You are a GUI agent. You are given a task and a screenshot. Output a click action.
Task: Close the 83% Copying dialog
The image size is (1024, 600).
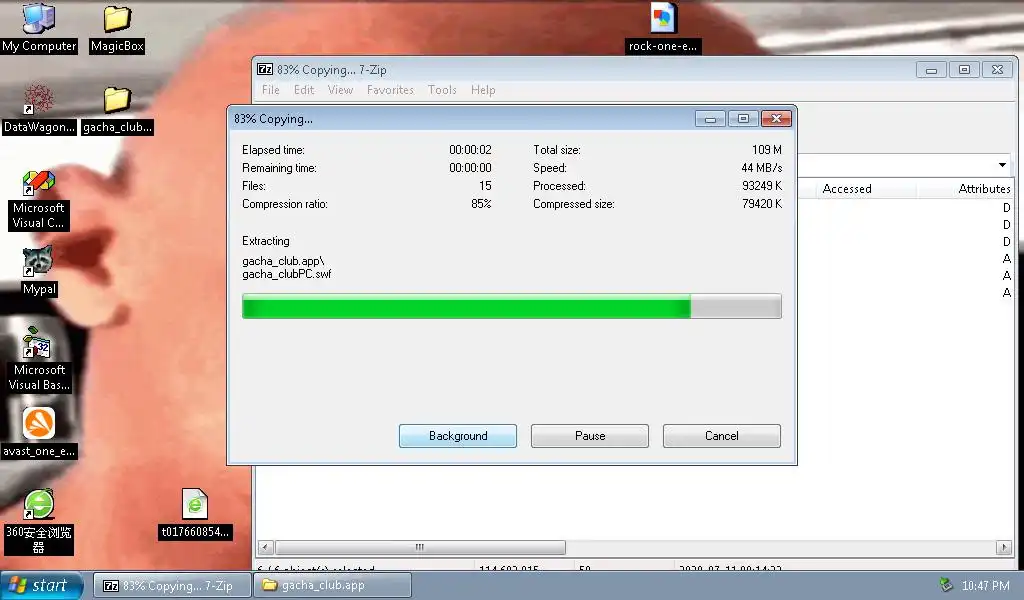pos(776,119)
